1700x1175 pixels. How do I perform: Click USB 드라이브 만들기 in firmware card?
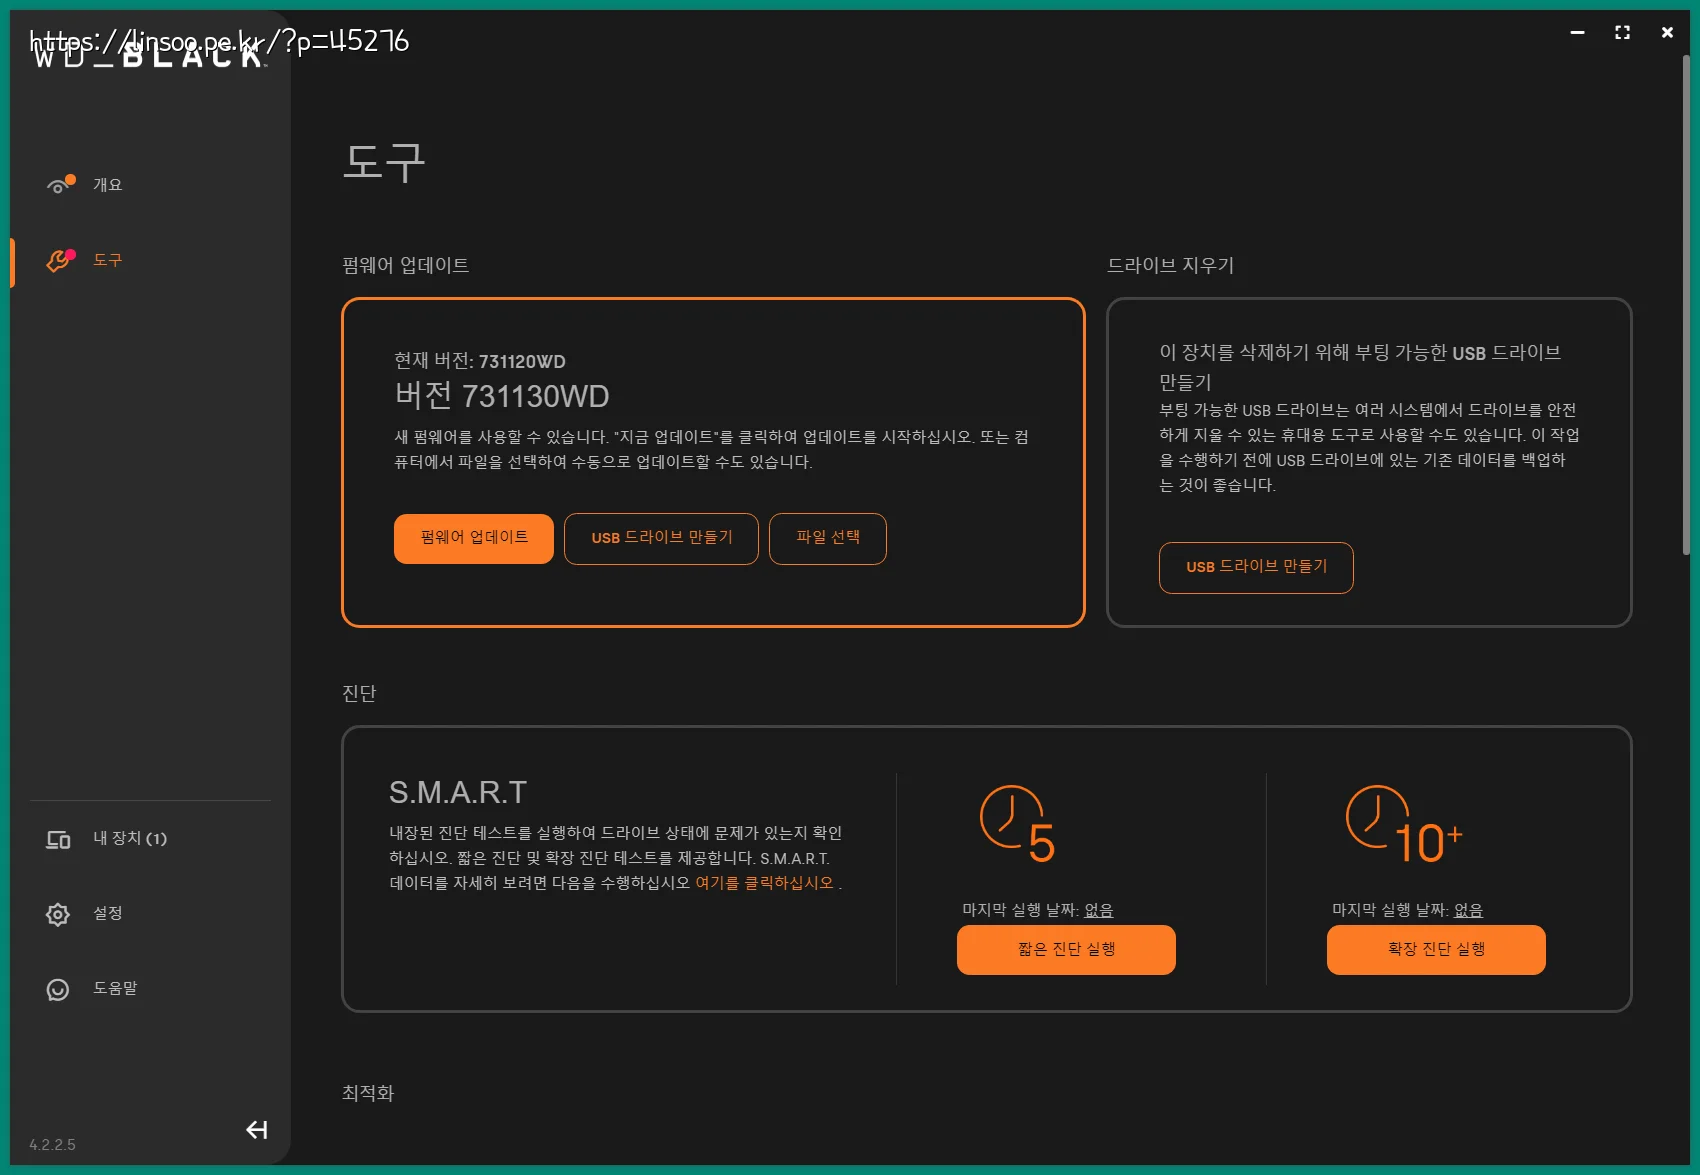pos(661,539)
